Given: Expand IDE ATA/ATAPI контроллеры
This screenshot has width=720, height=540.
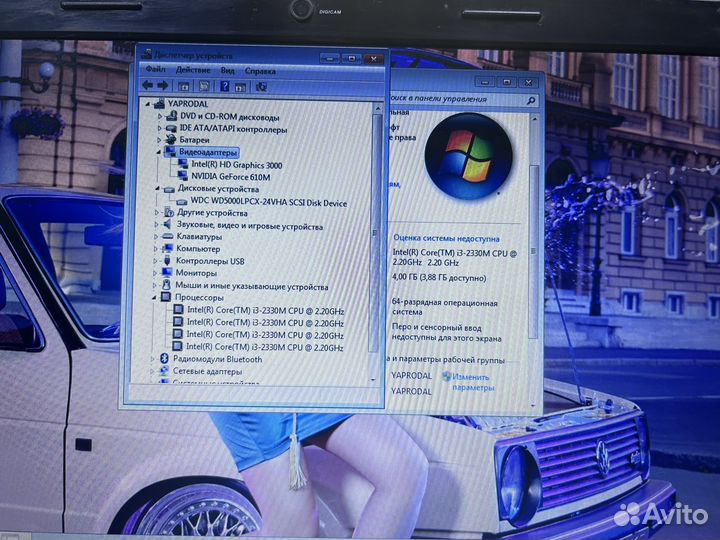Looking at the screenshot, I should click(x=160, y=128).
